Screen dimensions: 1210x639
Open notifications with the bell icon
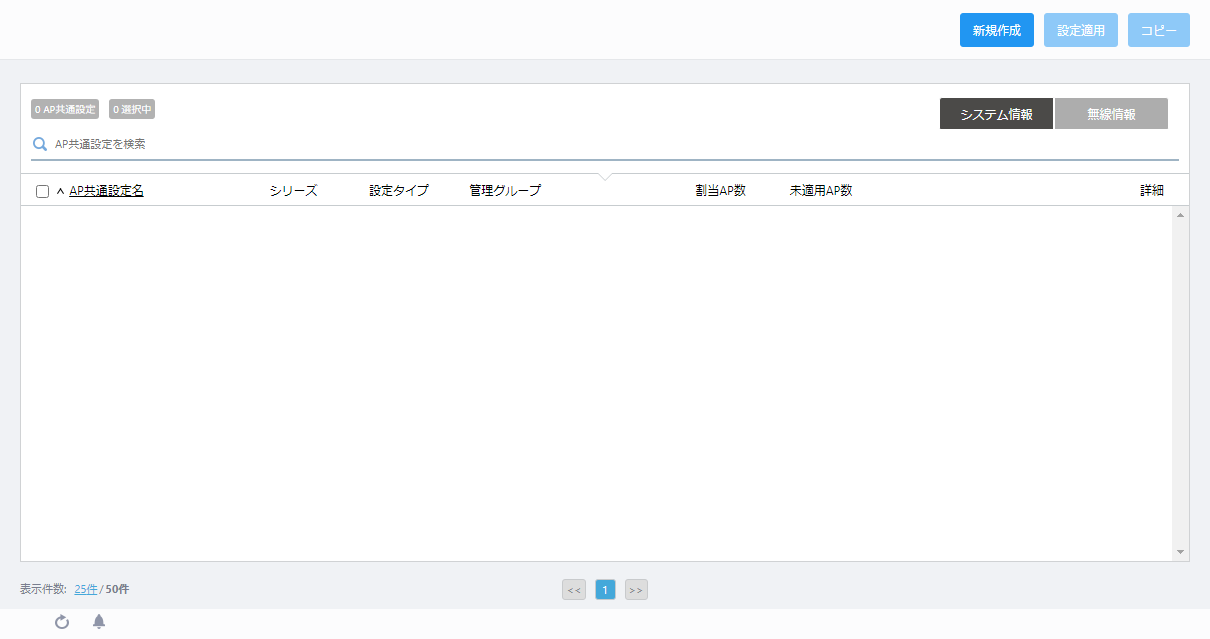(x=99, y=622)
